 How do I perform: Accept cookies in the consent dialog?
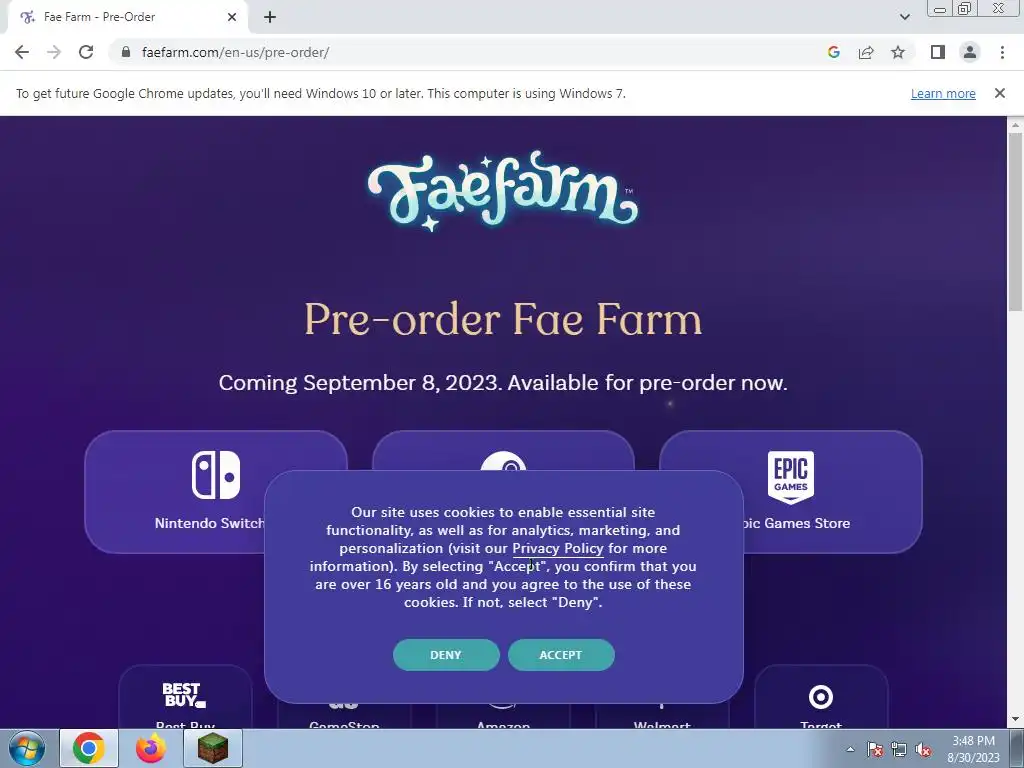(561, 655)
